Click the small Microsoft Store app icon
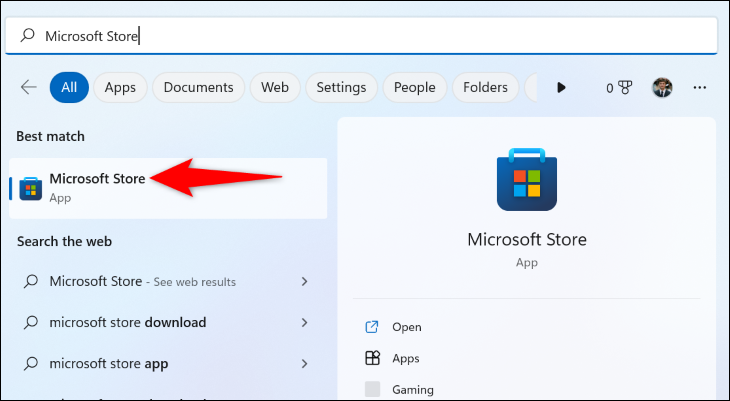 point(31,189)
